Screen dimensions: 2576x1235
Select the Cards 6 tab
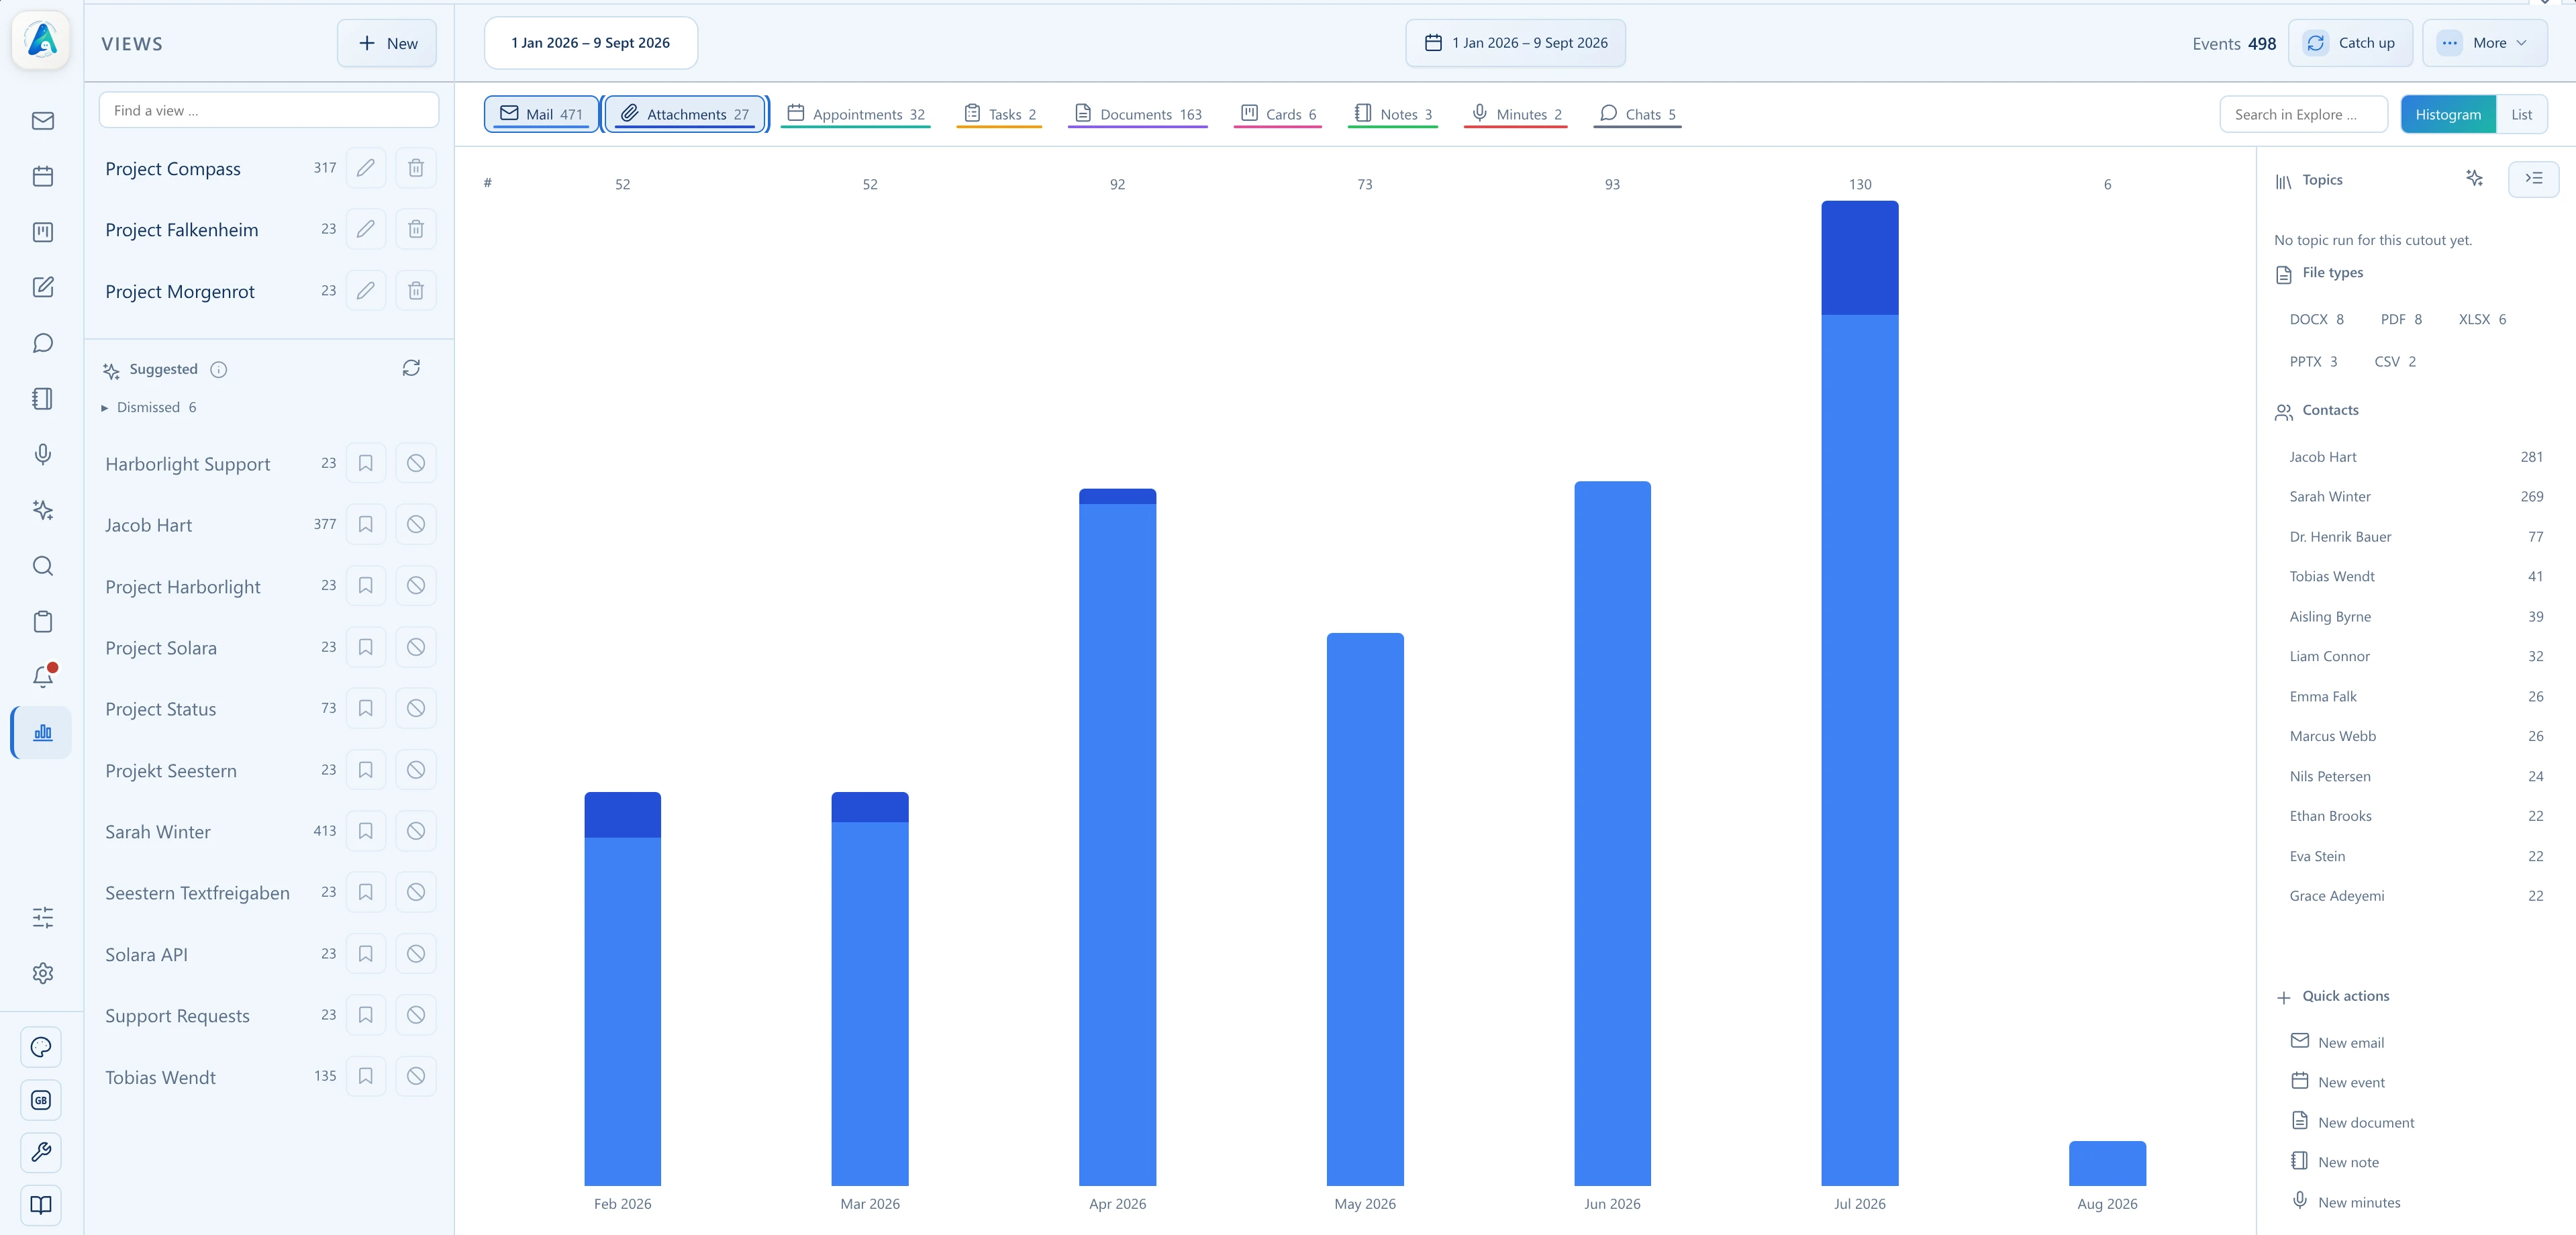[x=1278, y=114]
